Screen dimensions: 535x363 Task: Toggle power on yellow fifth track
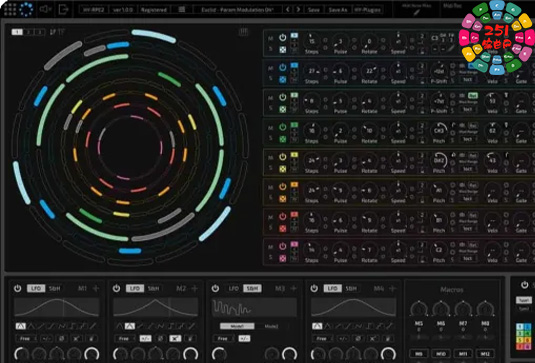click(283, 157)
